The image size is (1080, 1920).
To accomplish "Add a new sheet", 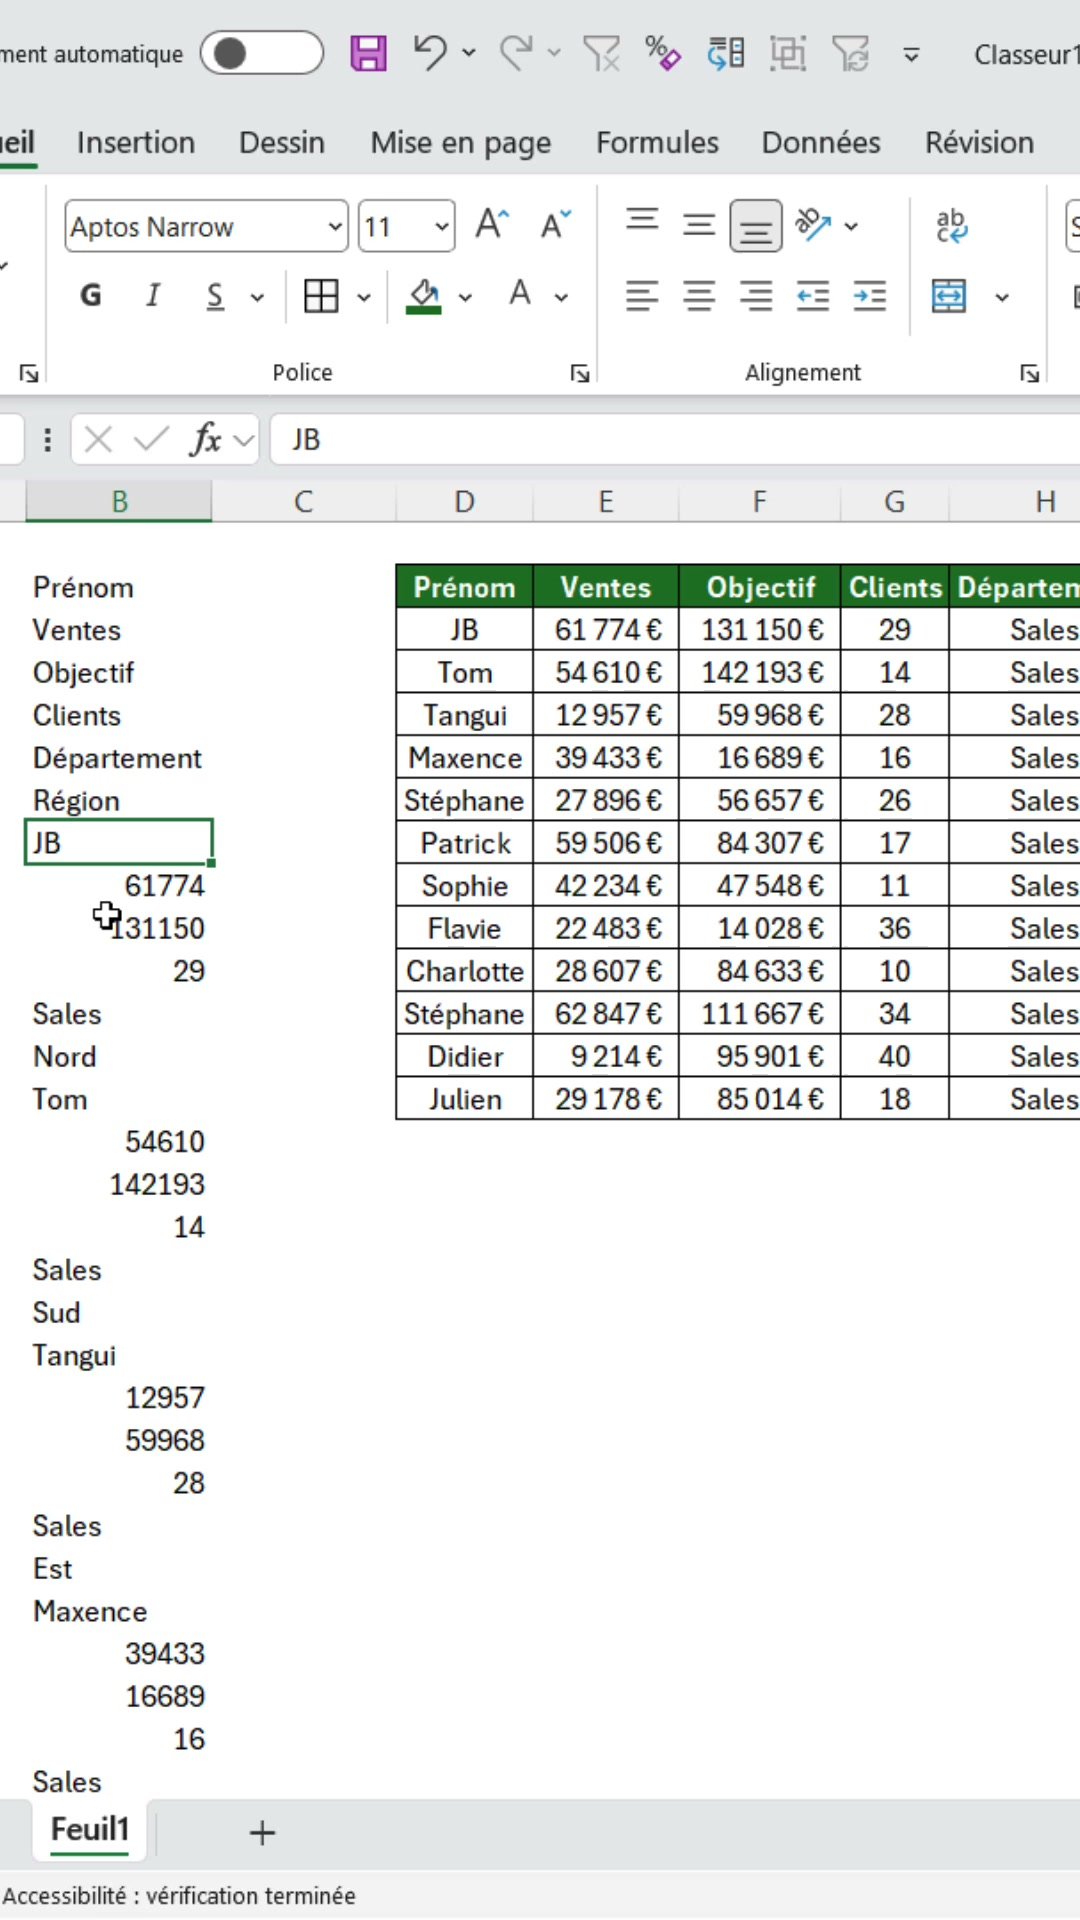I will point(262,1832).
